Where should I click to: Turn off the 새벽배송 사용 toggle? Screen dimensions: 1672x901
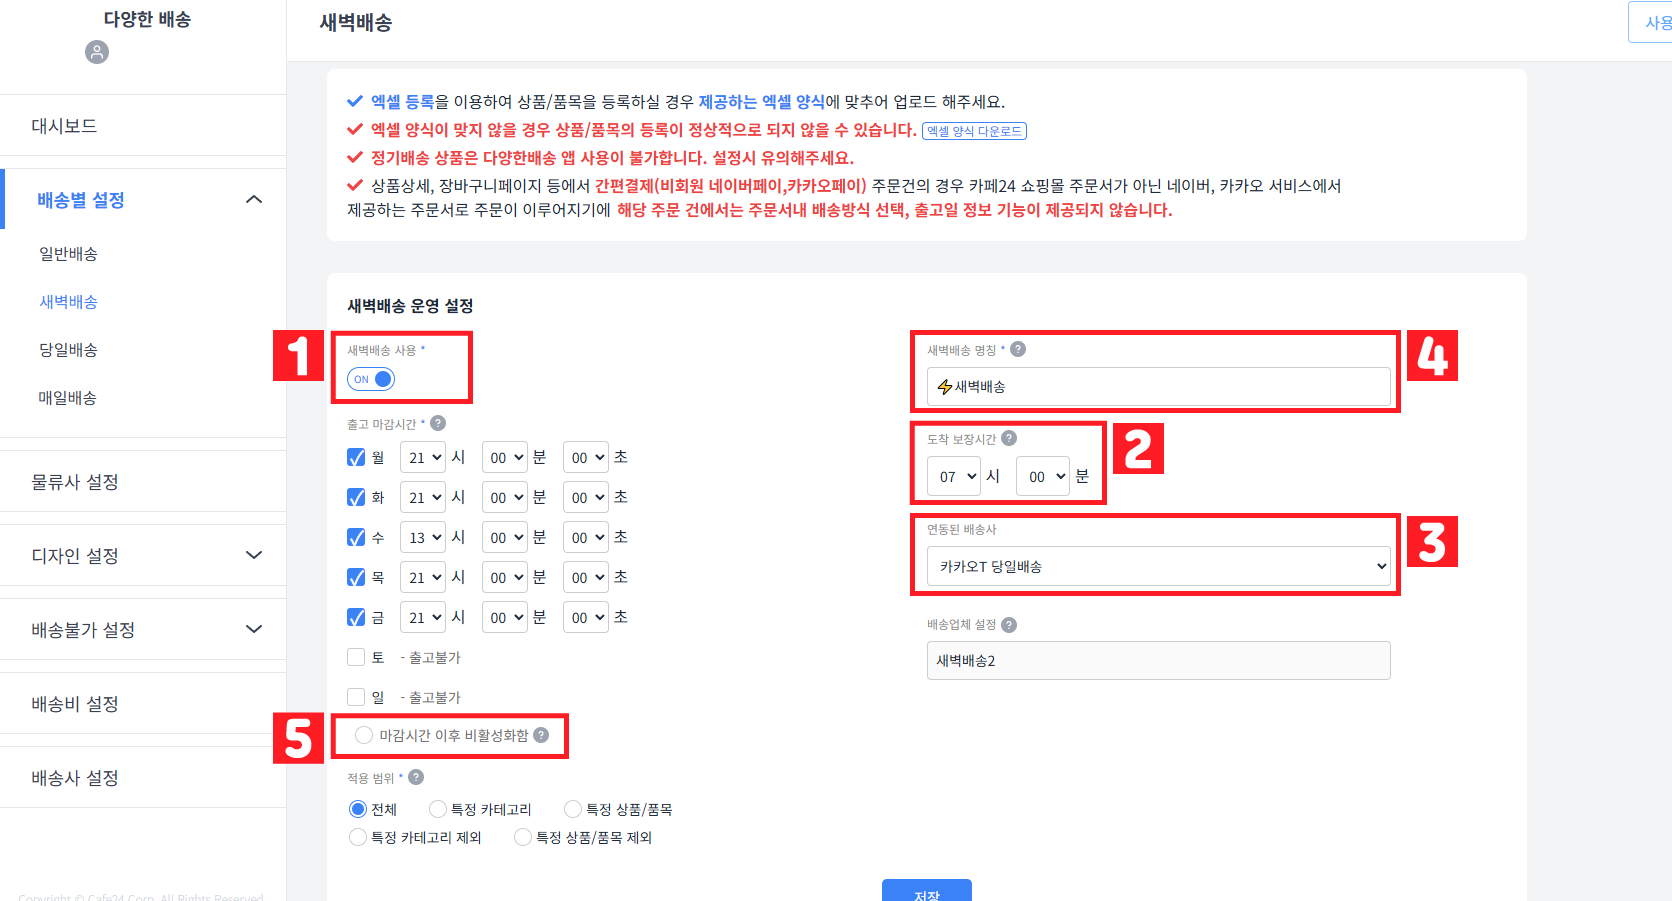(370, 378)
